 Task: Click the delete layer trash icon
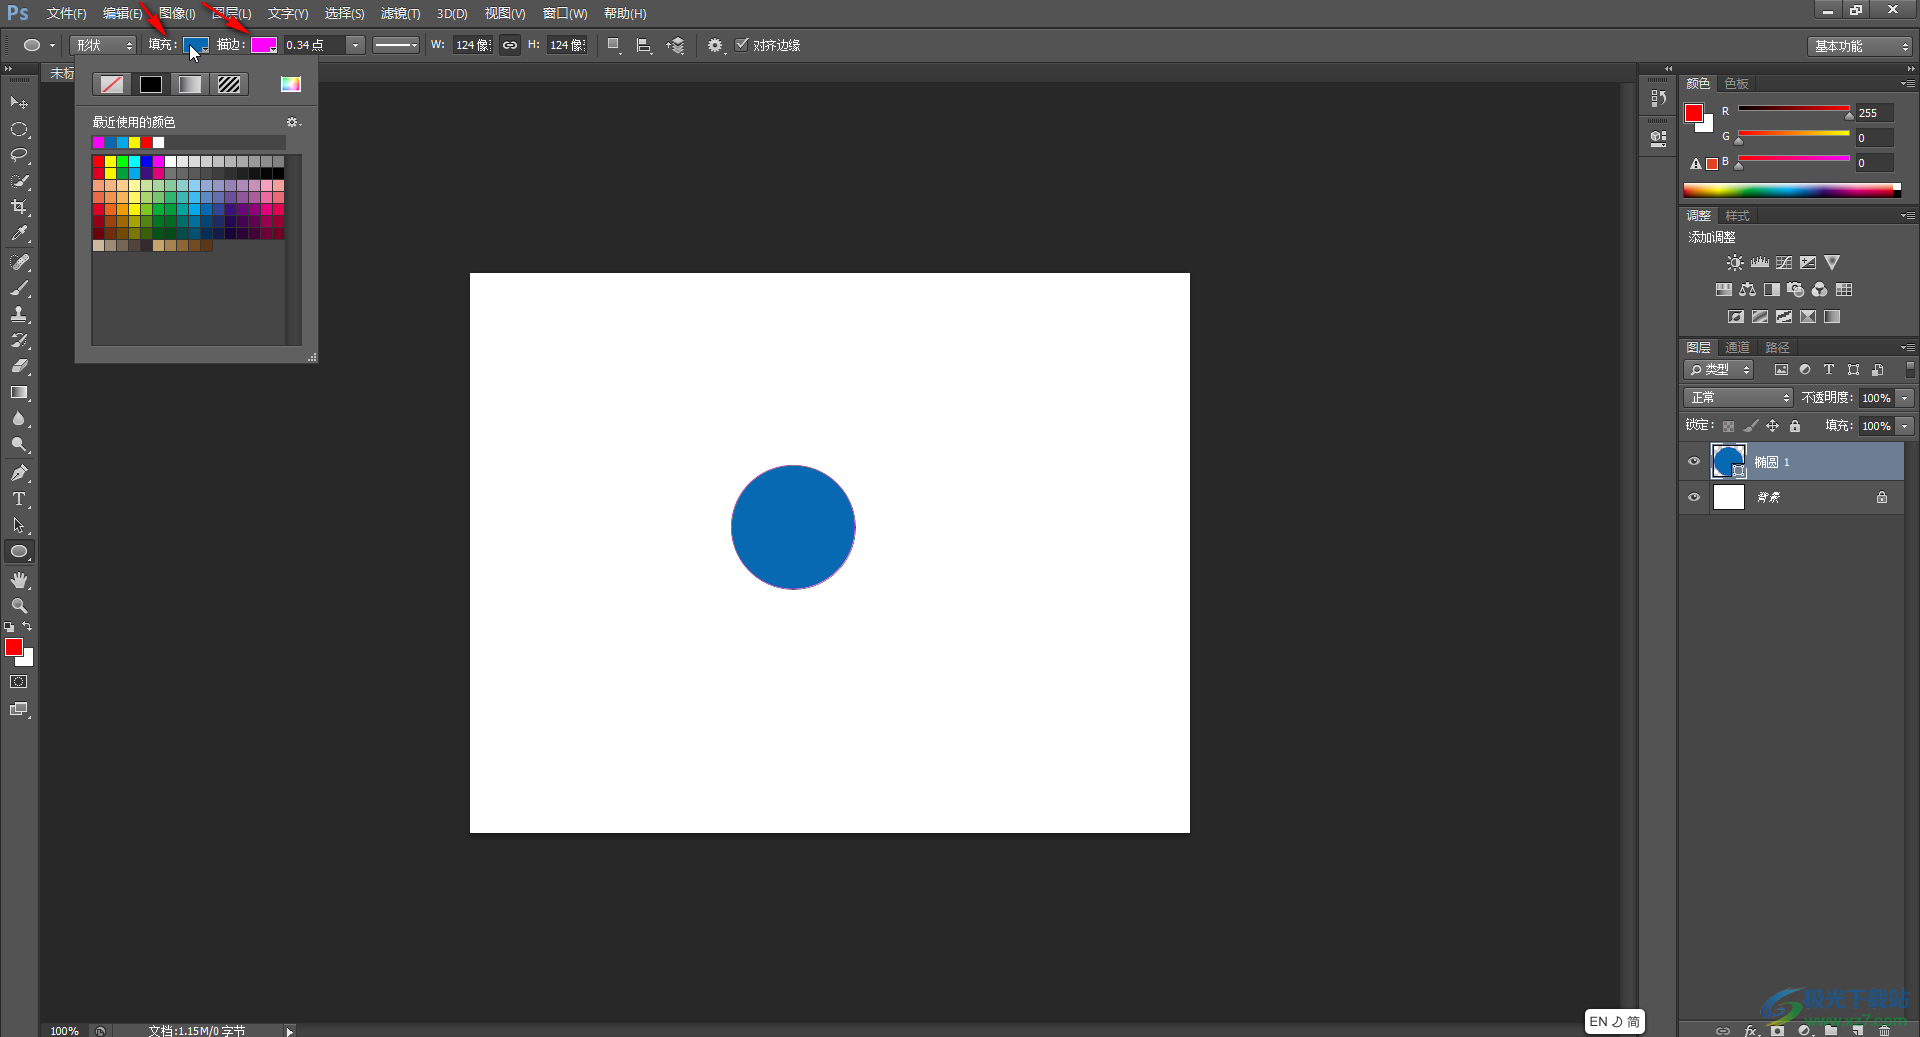click(1885, 1030)
